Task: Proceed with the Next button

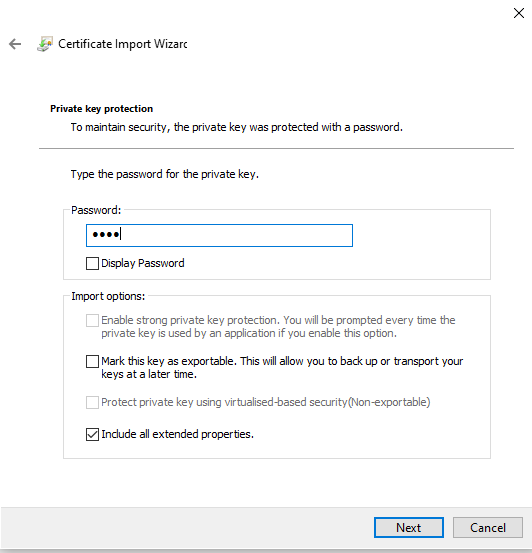Action: (x=409, y=528)
